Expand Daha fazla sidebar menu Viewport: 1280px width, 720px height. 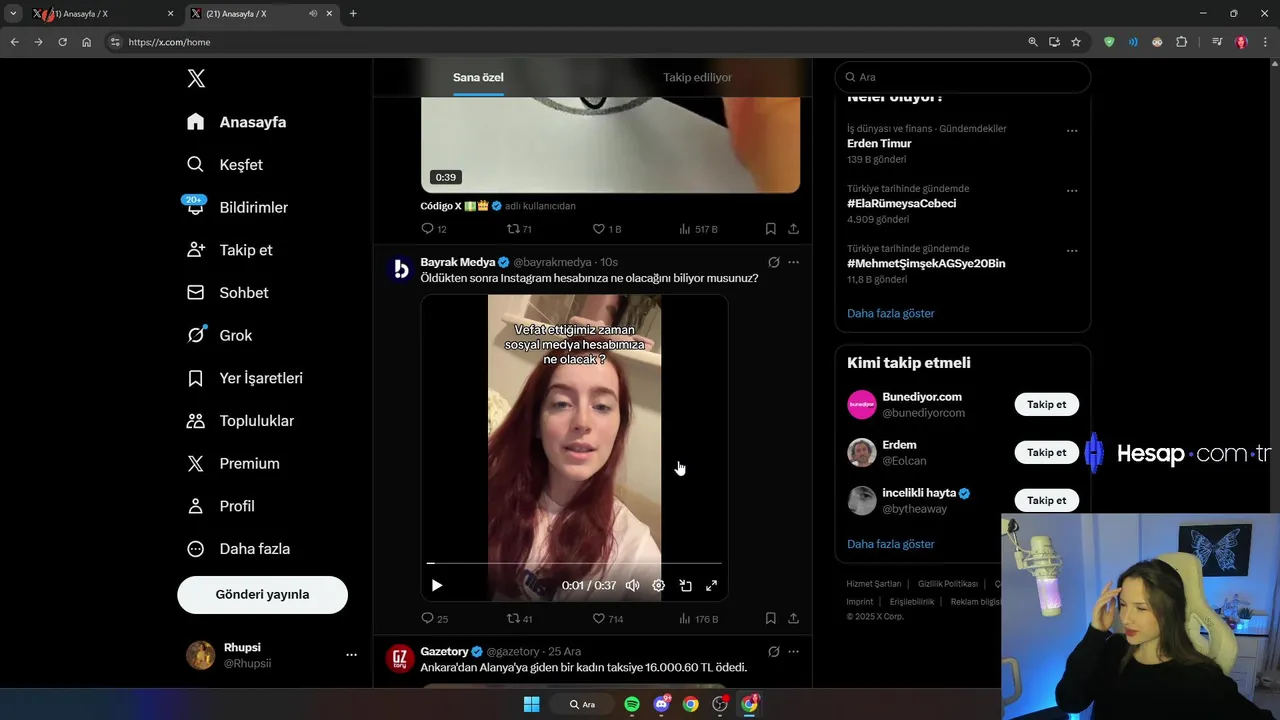pos(239,549)
